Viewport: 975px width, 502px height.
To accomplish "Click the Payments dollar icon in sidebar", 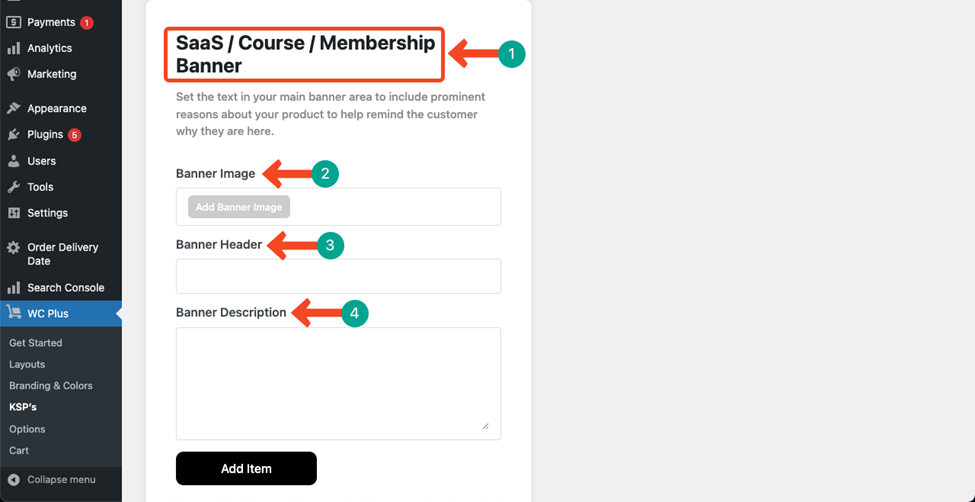I will pyautogui.click(x=14, y=22).
